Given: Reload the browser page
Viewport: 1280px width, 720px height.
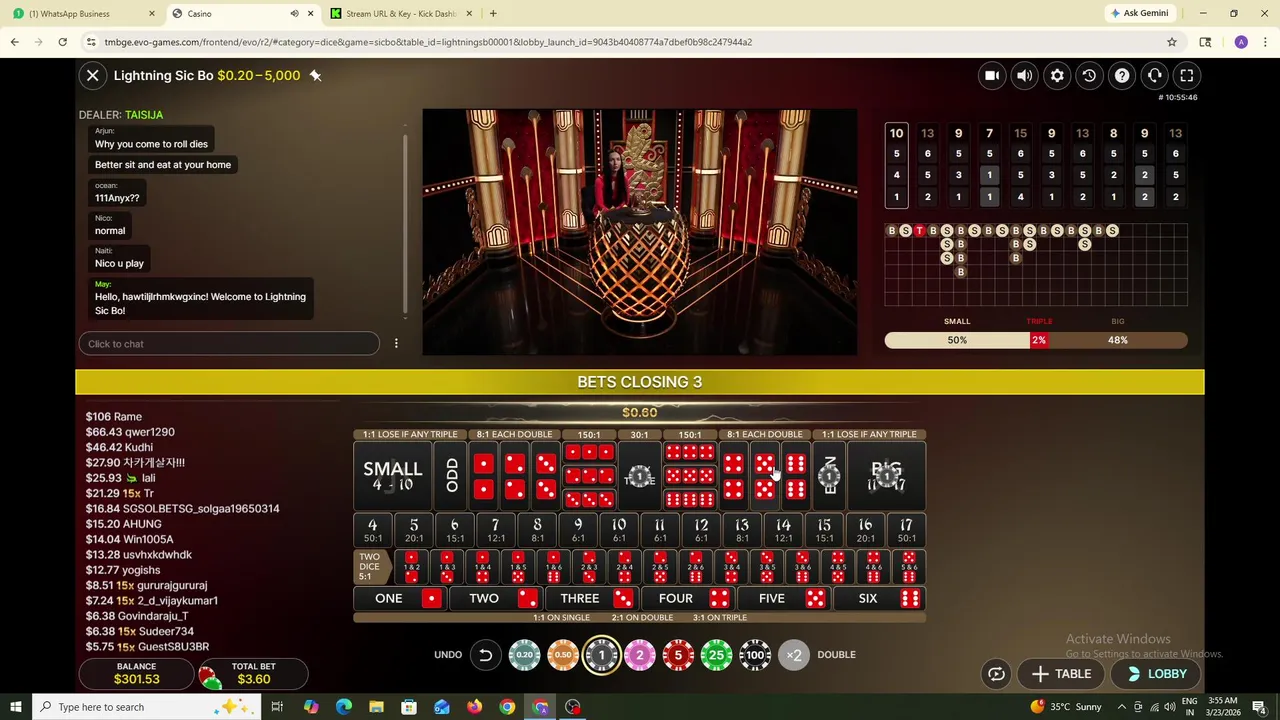Looking at the screenshot, I should point(62,42).
